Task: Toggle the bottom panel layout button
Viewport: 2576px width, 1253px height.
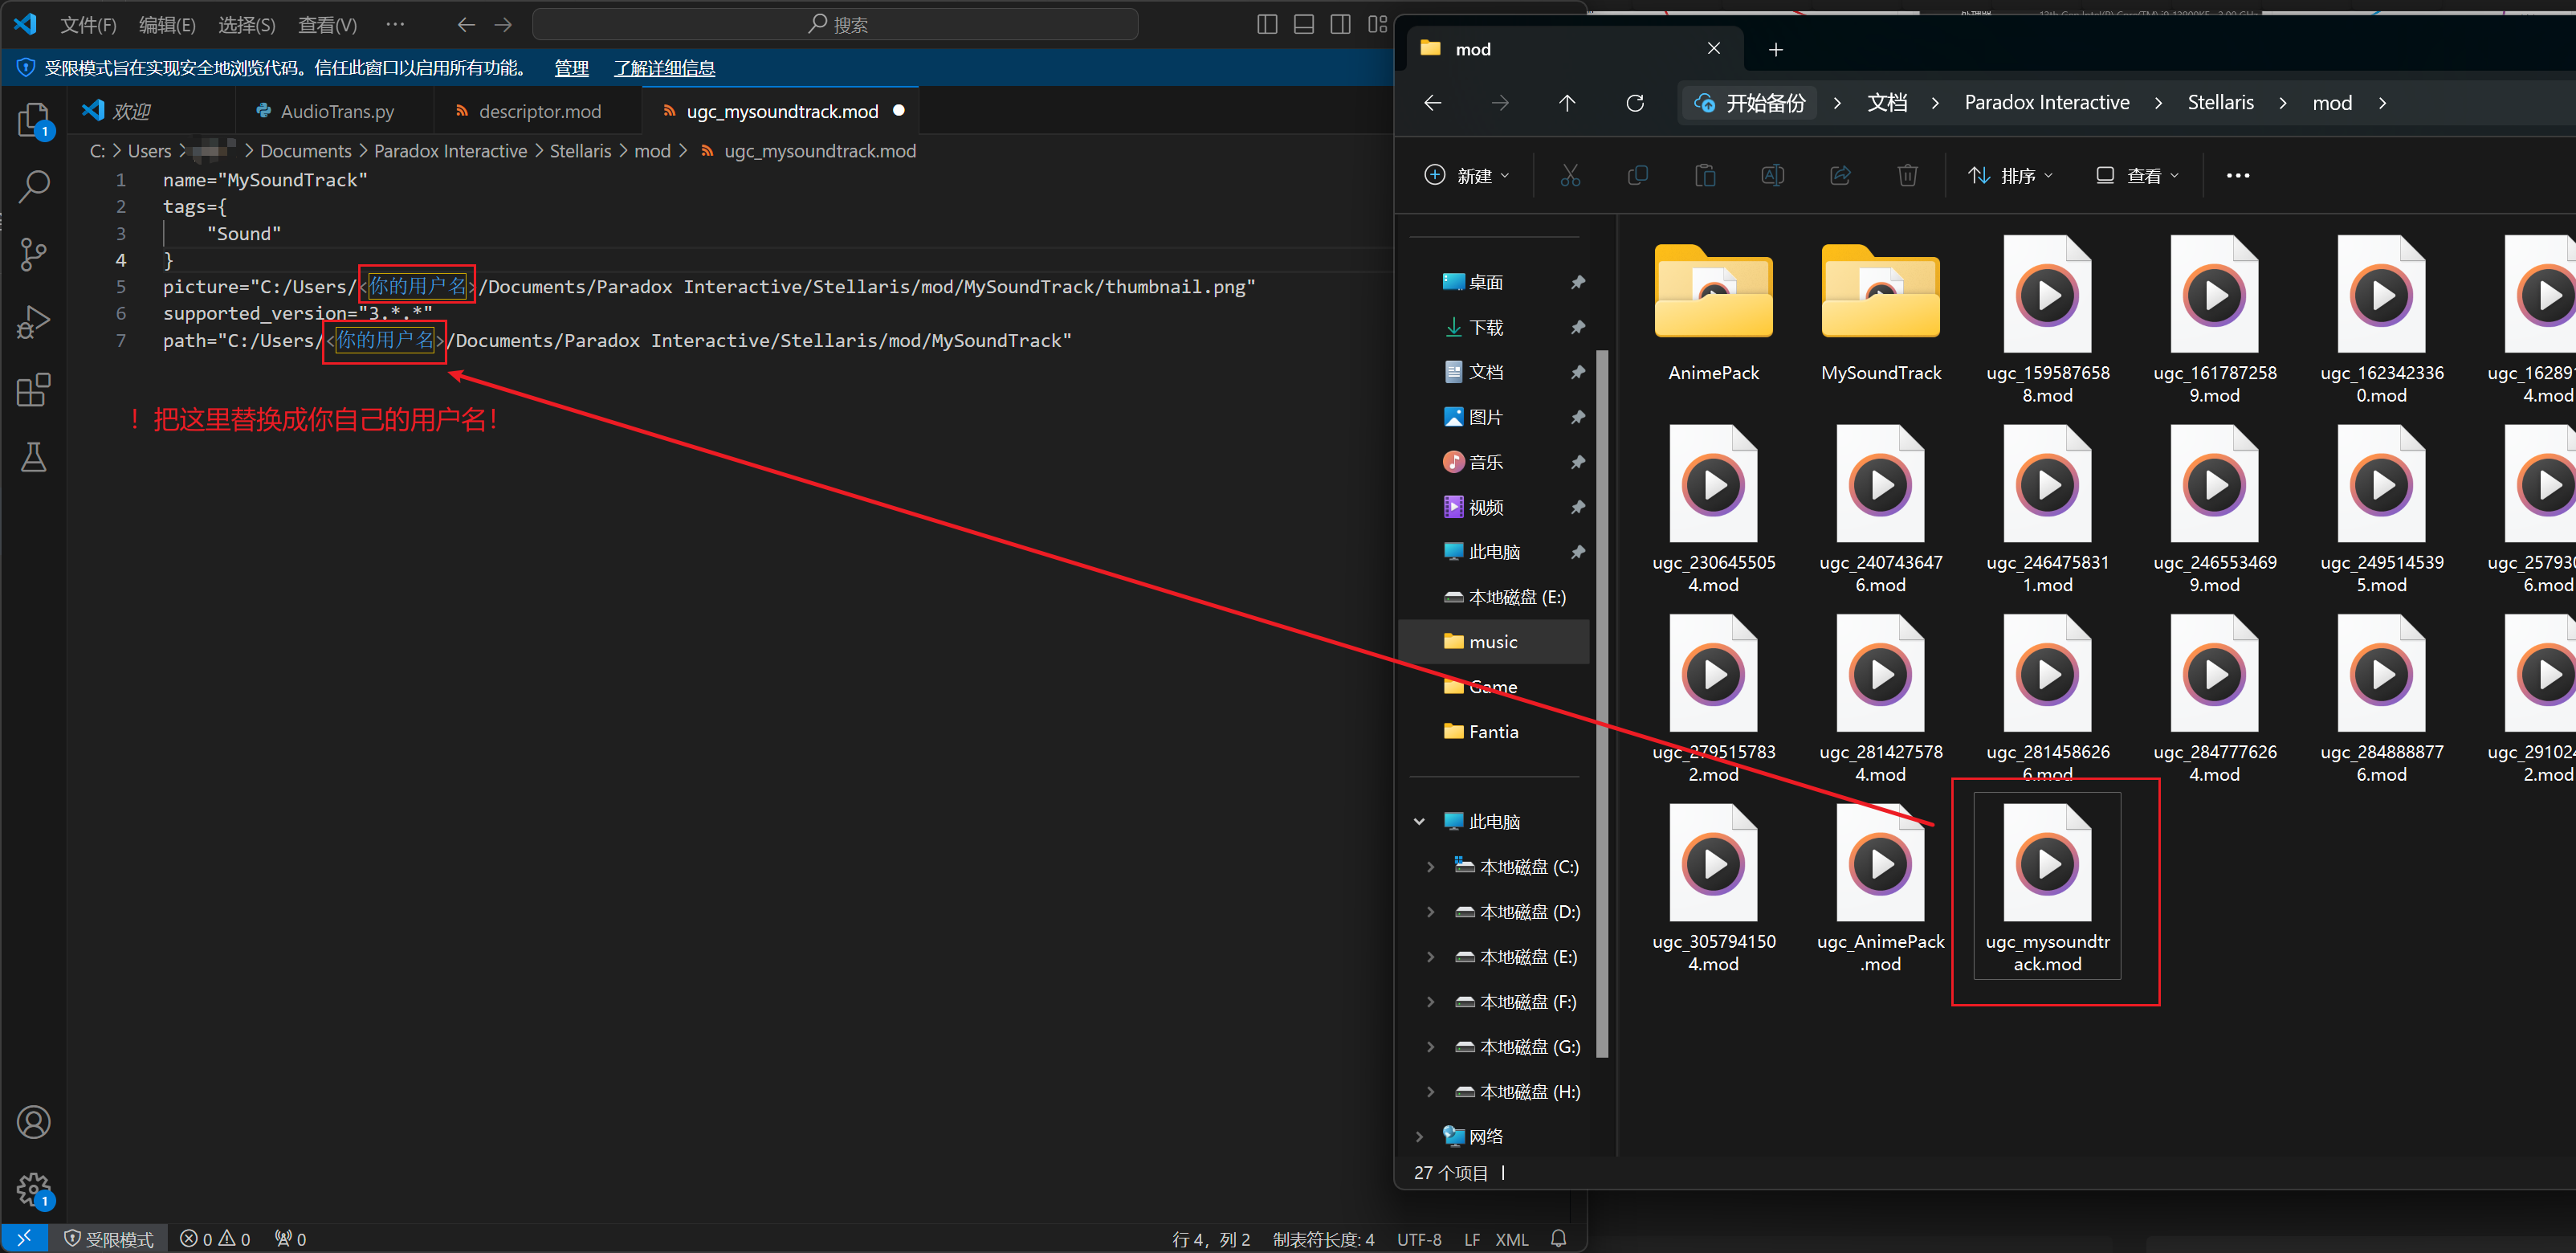Action: click(1303, 24)
